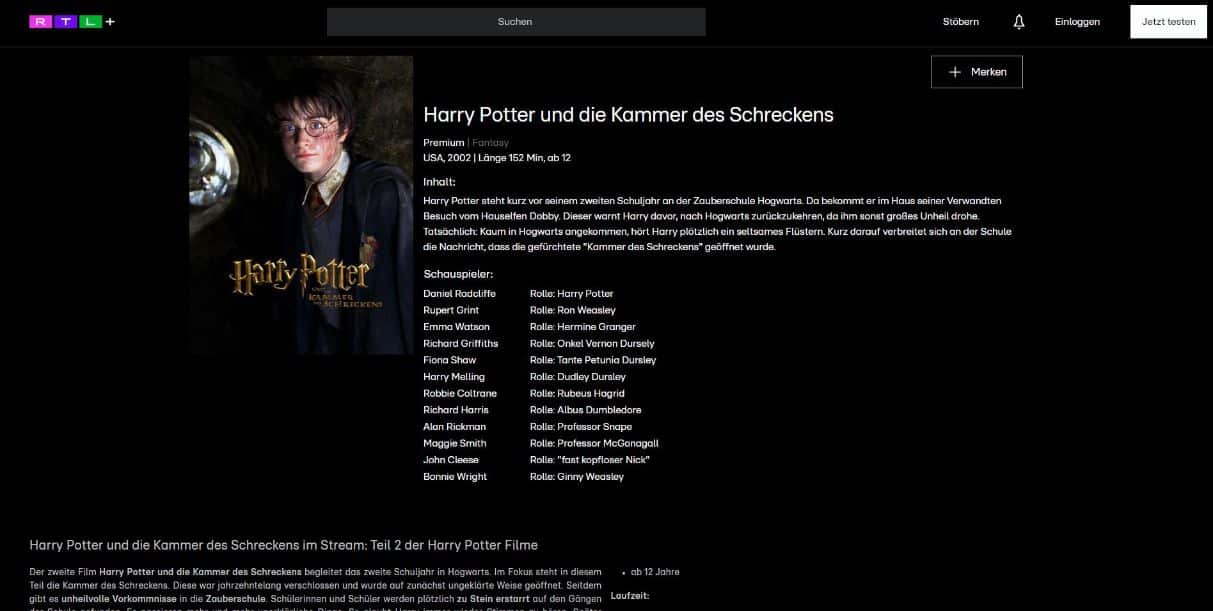Click the Premium label
The height and width of the screenshot is (611, 1213).
[x=444, y=143]
